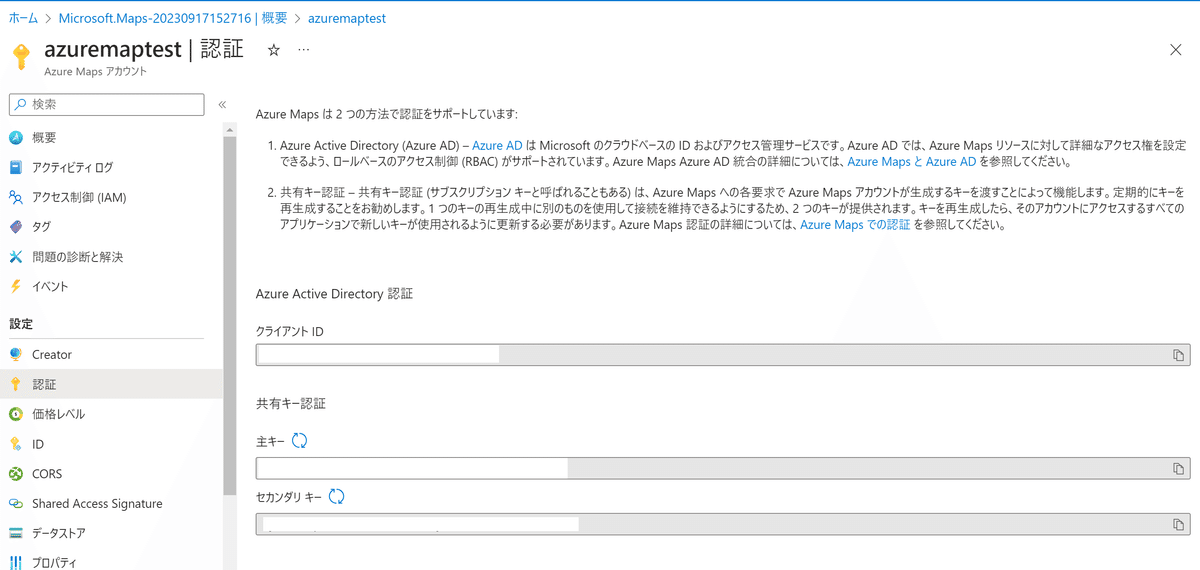Click the イベント lightning bolt icon
Screen dimensions: 1200x570
(x=15, y=287)
